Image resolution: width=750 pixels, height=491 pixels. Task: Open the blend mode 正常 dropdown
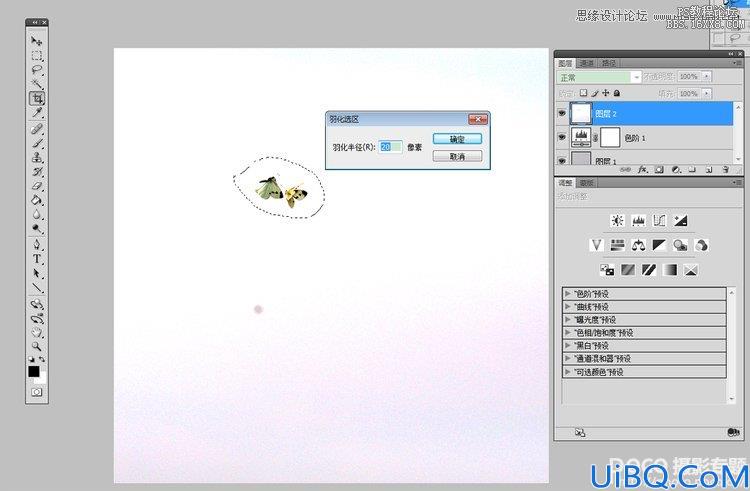click(599, 77)
